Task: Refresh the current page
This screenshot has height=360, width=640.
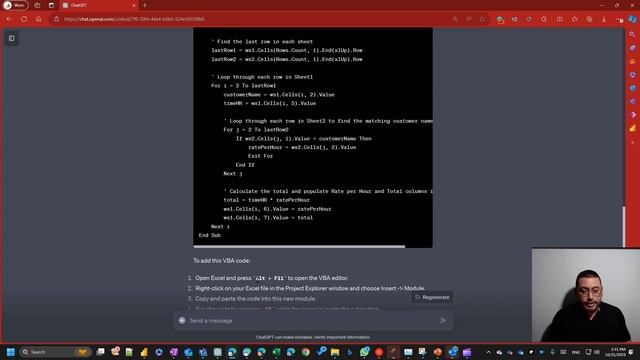Action: [x=24, y=19]
